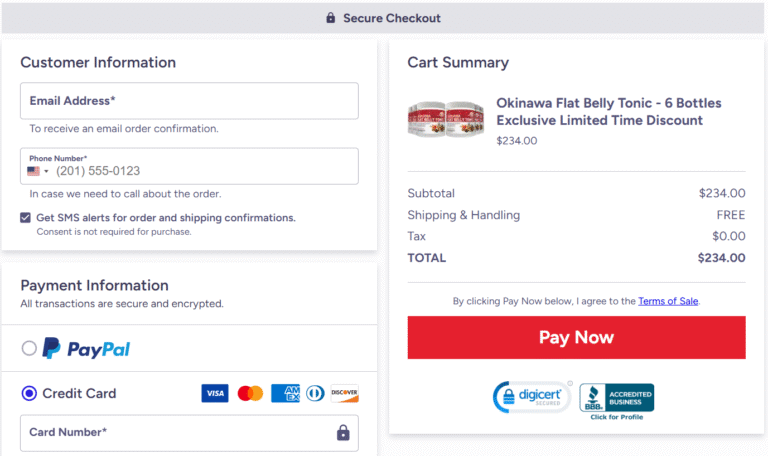Click the red Pay Now button

point(576,337)
